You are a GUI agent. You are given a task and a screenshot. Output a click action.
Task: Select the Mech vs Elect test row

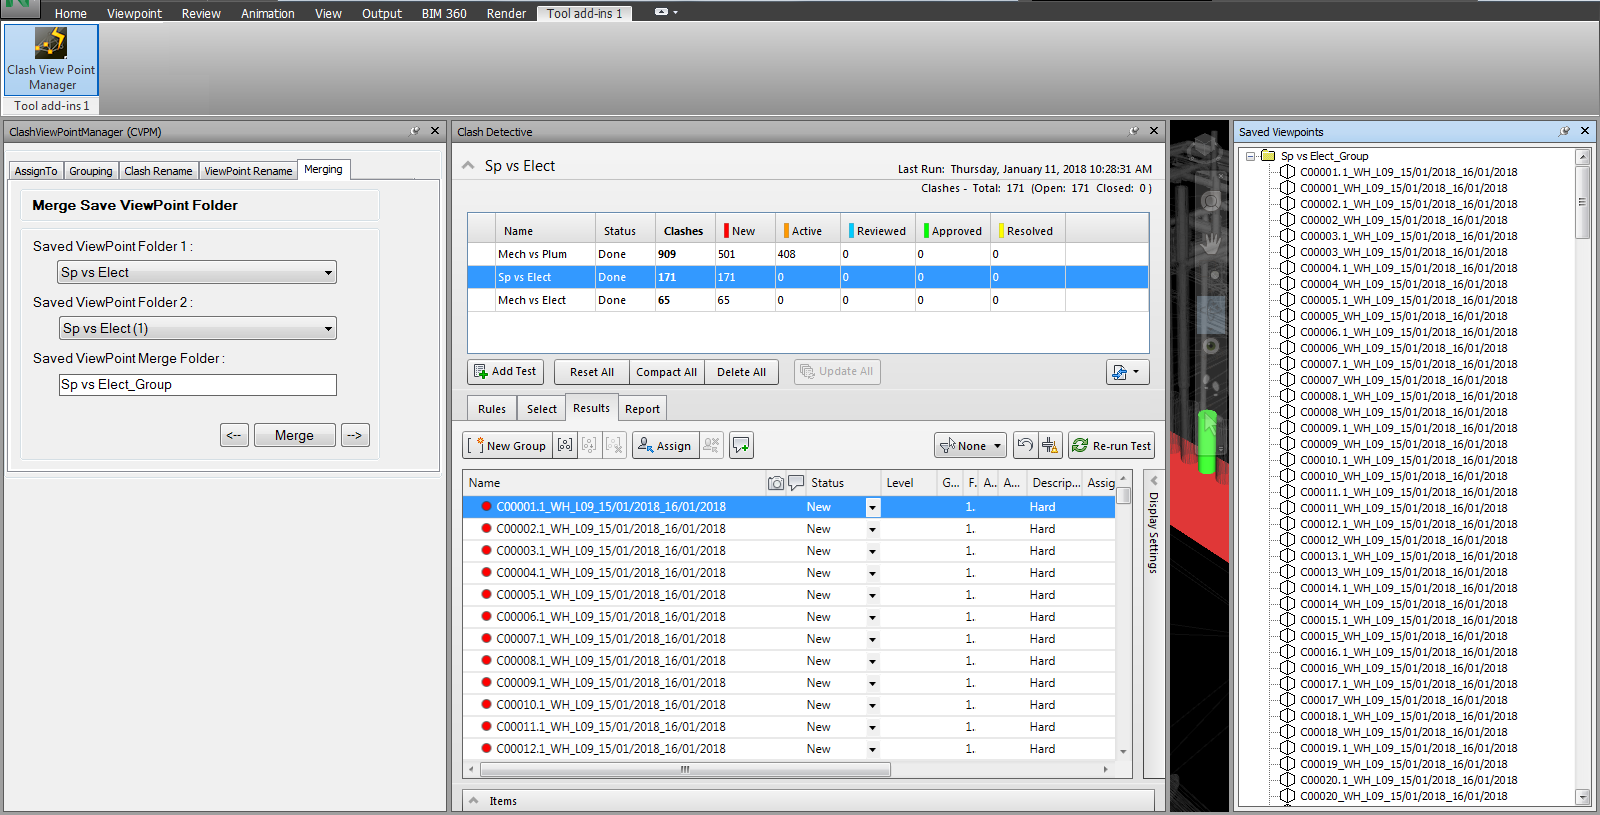click(808, 300)
